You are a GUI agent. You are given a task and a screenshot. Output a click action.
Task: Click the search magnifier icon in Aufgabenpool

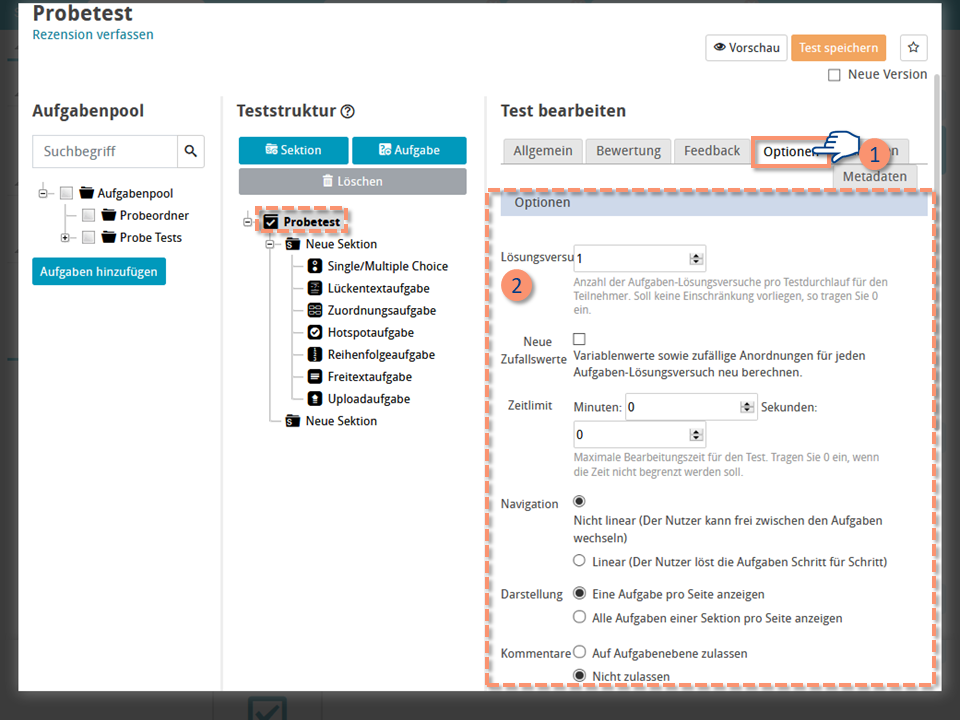191,151
